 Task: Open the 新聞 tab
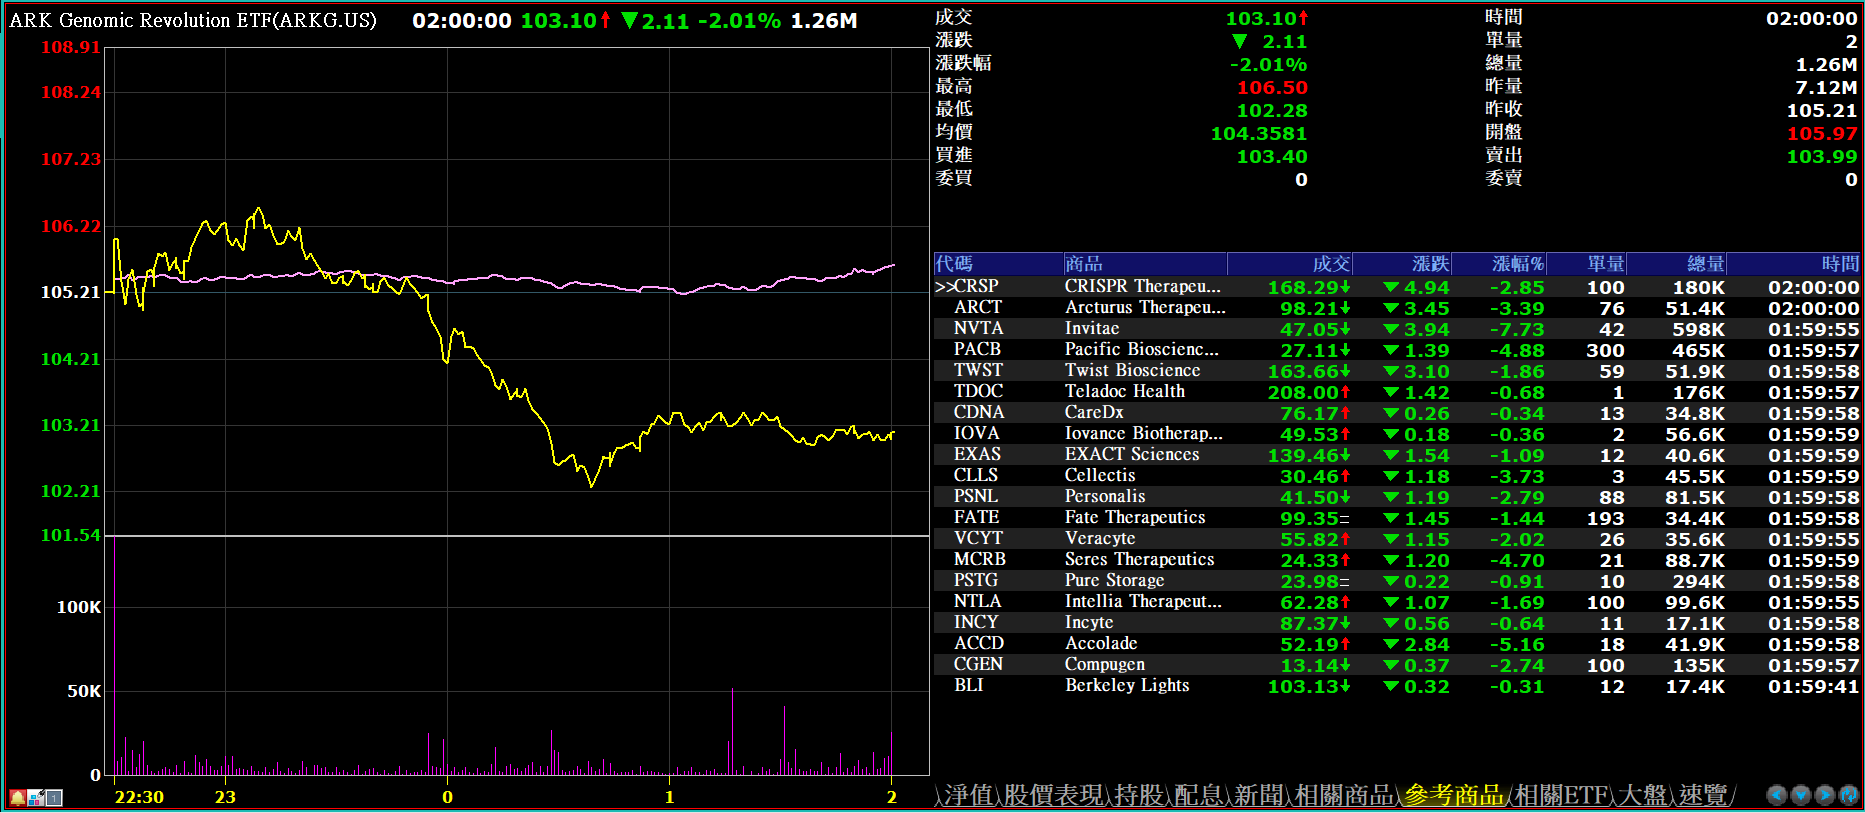[1259, 795]
